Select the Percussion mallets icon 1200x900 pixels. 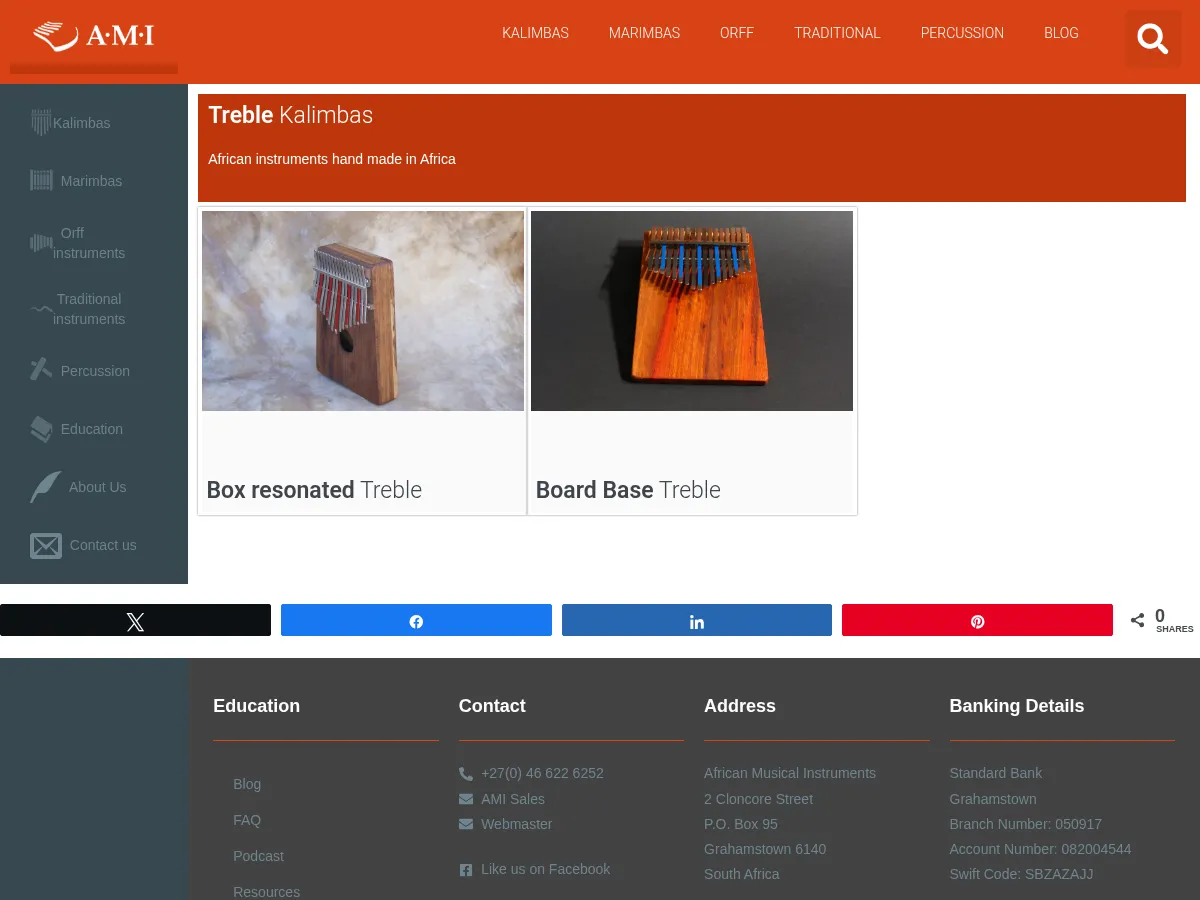(x=41, y=370)
